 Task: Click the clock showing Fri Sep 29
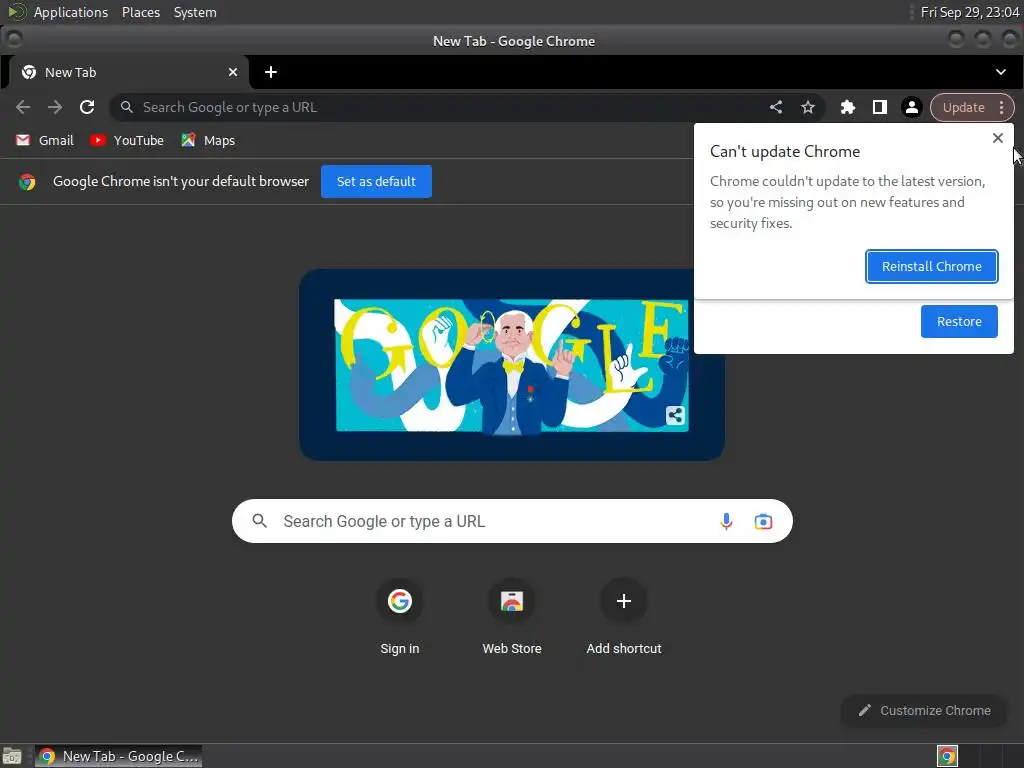[970, 12]
